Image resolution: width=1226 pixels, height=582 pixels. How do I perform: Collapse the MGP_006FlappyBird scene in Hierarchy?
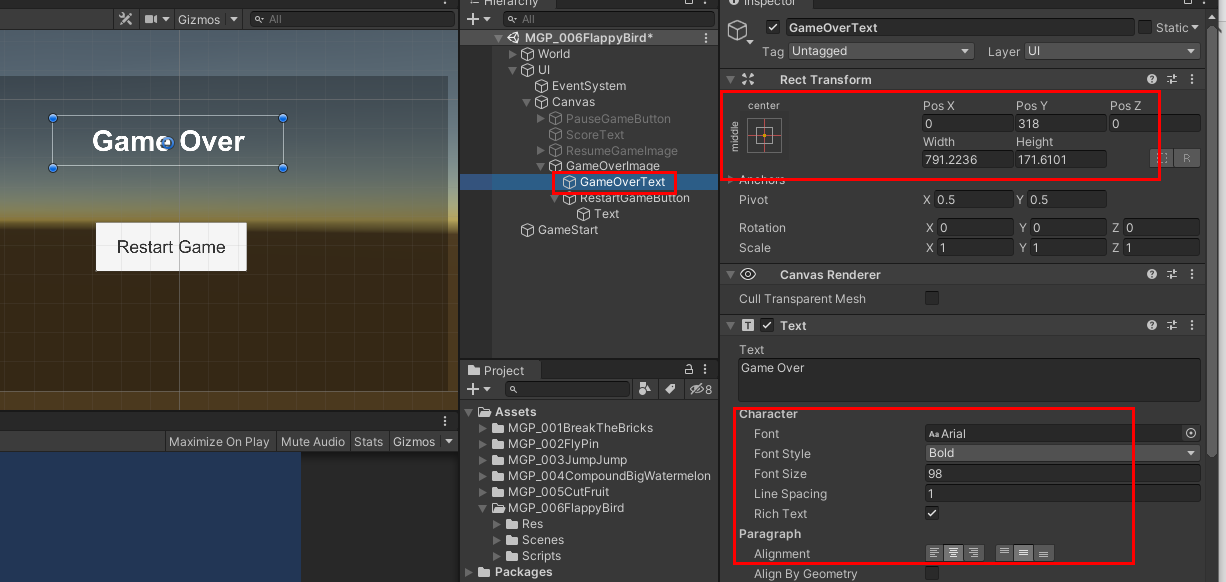click(499, 38)
